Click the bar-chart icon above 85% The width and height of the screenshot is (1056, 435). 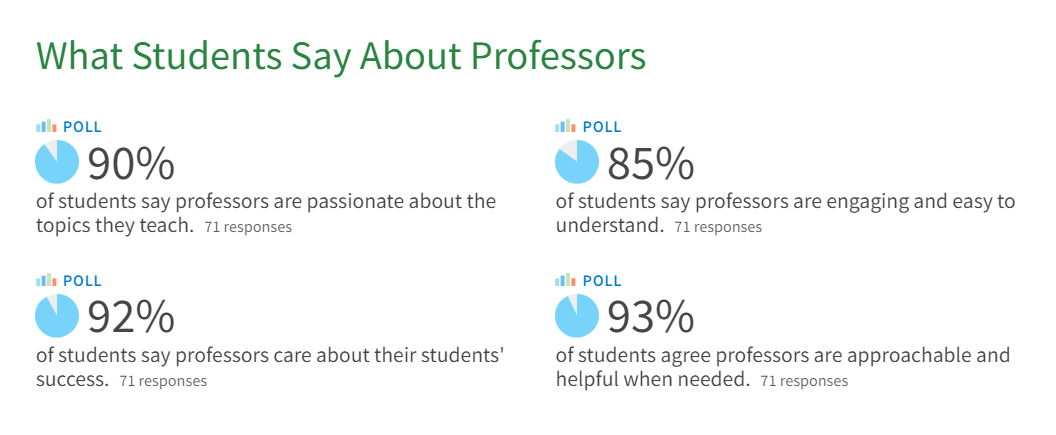(565, 126)
